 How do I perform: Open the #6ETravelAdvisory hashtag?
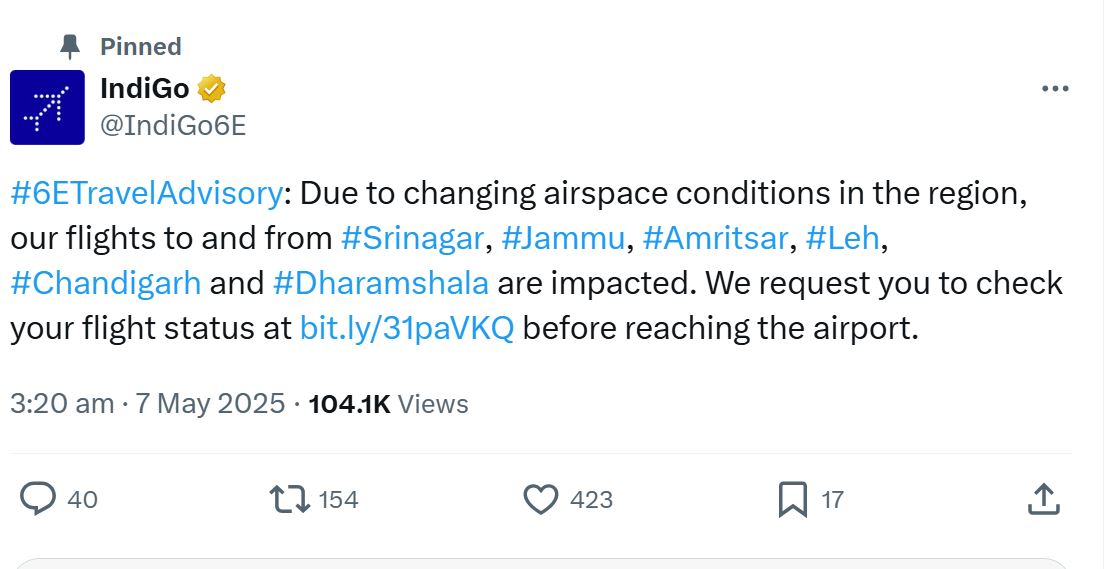pyautogui.click(x=147, y=193)
